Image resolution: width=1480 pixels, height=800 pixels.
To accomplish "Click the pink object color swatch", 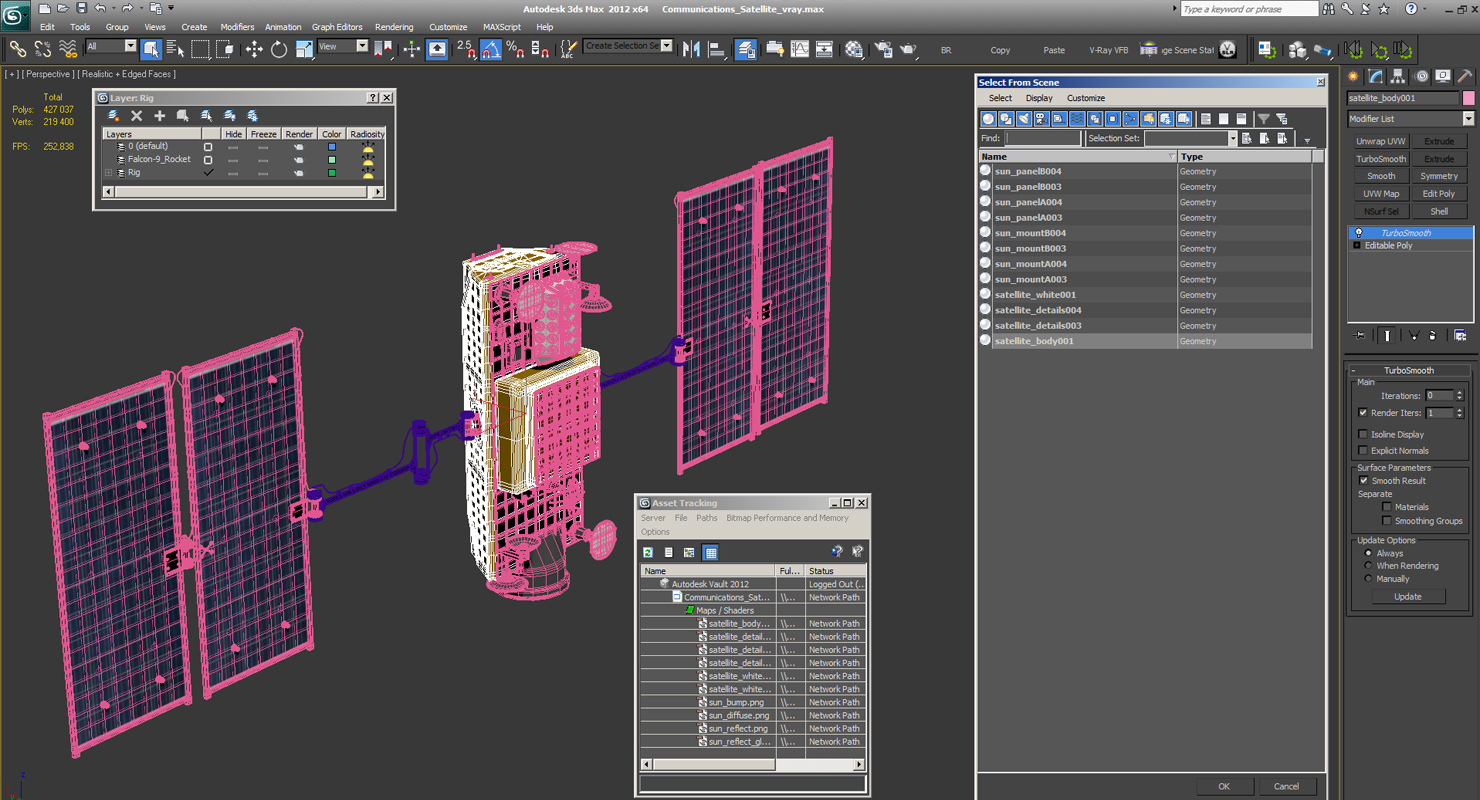I will point(1468,98).
